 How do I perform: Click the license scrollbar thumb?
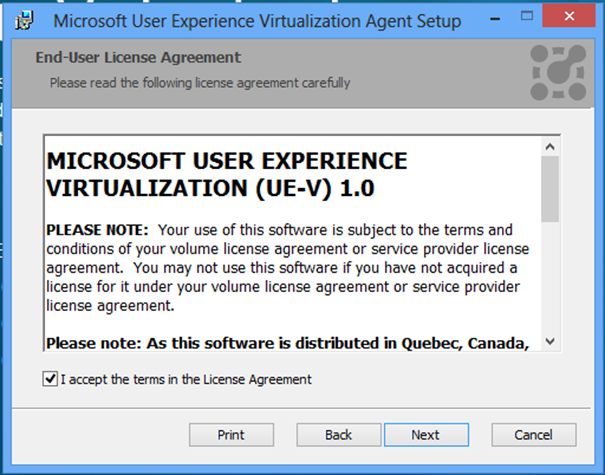550,189
